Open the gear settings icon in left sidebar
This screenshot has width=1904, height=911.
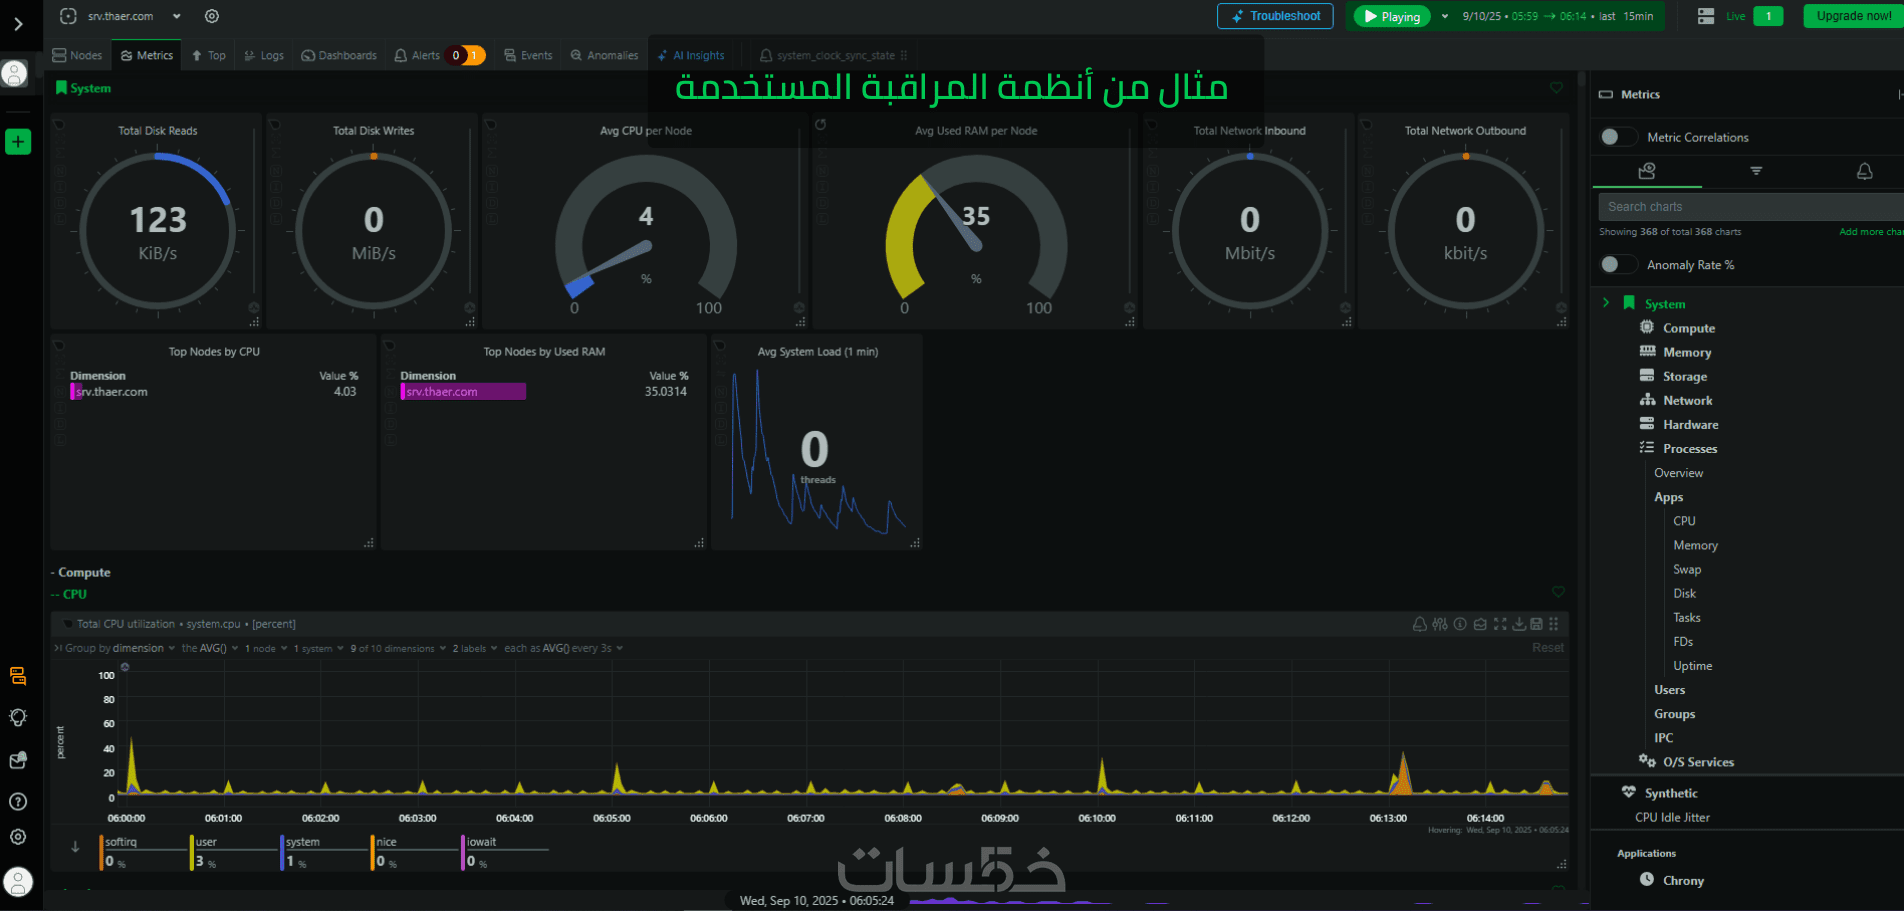18,837
